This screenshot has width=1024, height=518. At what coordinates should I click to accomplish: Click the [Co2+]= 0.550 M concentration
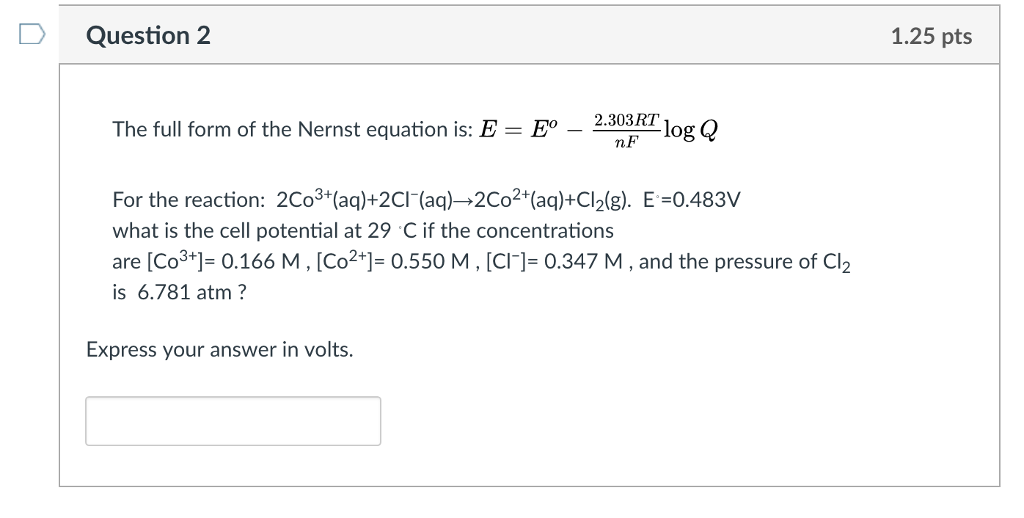[x=392, y=261]
